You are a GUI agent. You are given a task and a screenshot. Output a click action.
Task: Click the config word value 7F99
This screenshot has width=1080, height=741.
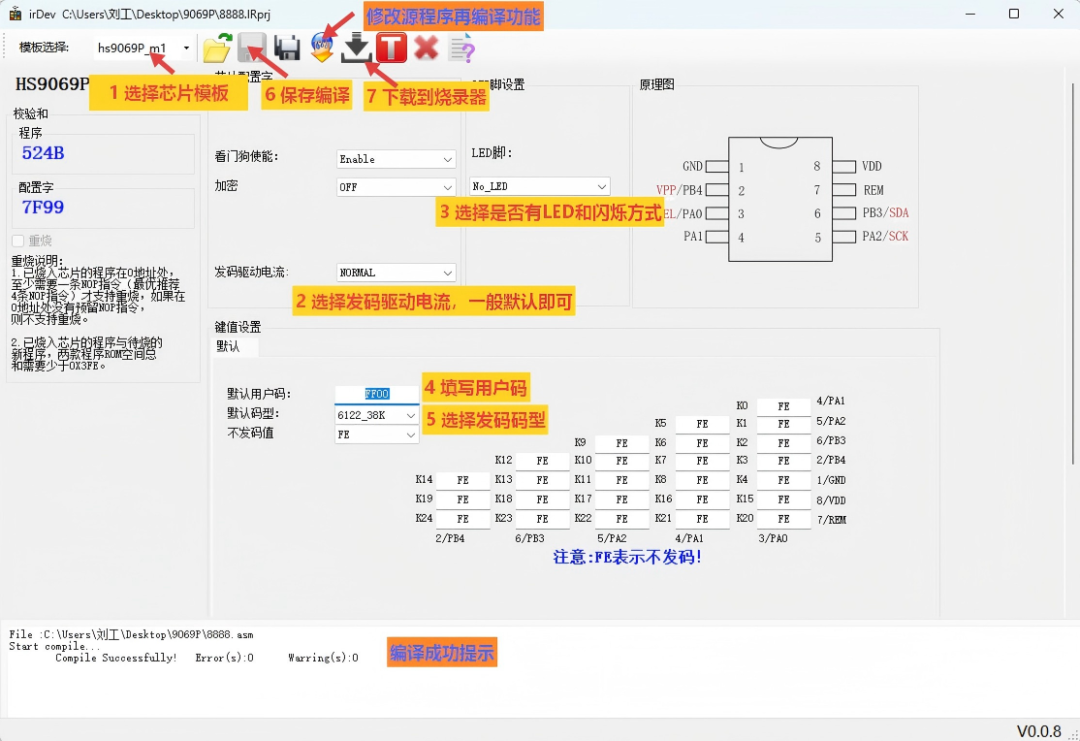coord(43,207)
